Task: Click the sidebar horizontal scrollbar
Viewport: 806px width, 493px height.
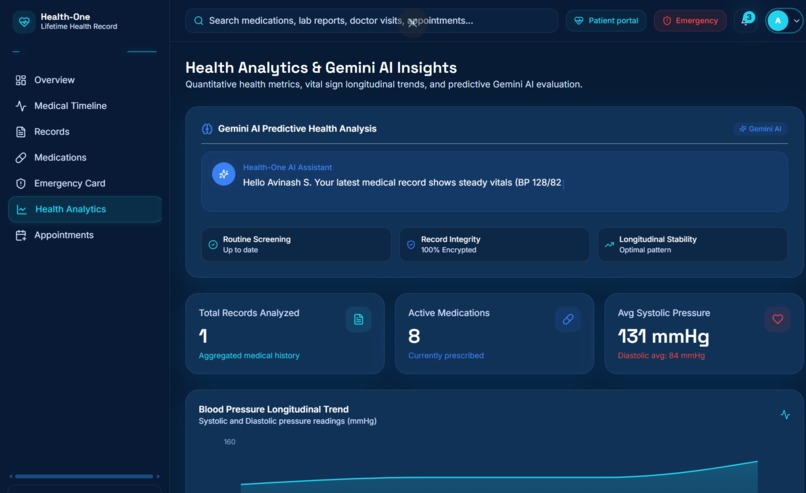Action: (x=84, y=477)
